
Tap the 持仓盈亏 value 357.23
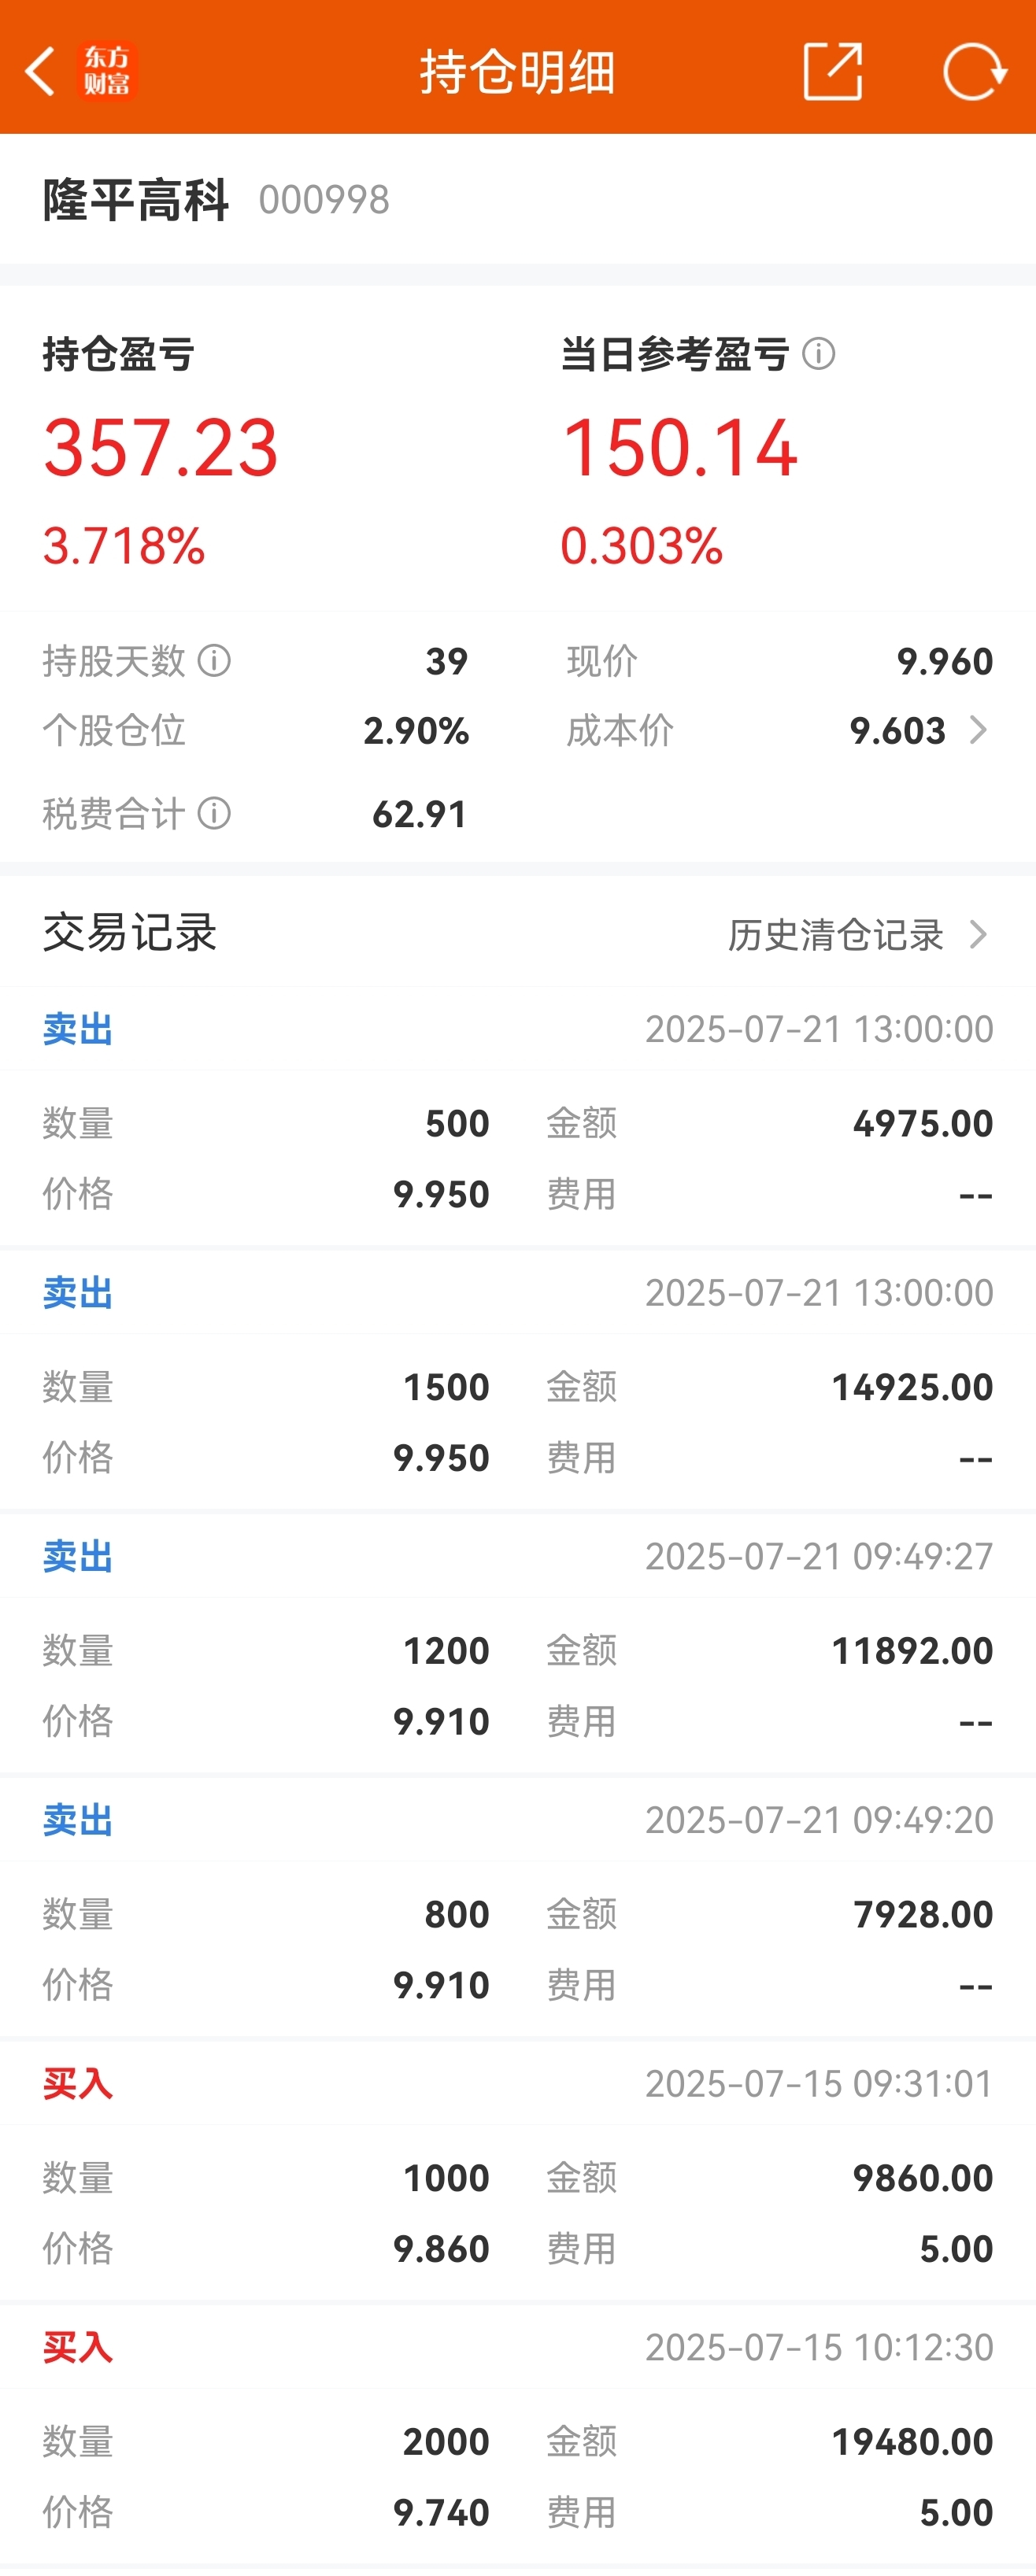point(160,447)
